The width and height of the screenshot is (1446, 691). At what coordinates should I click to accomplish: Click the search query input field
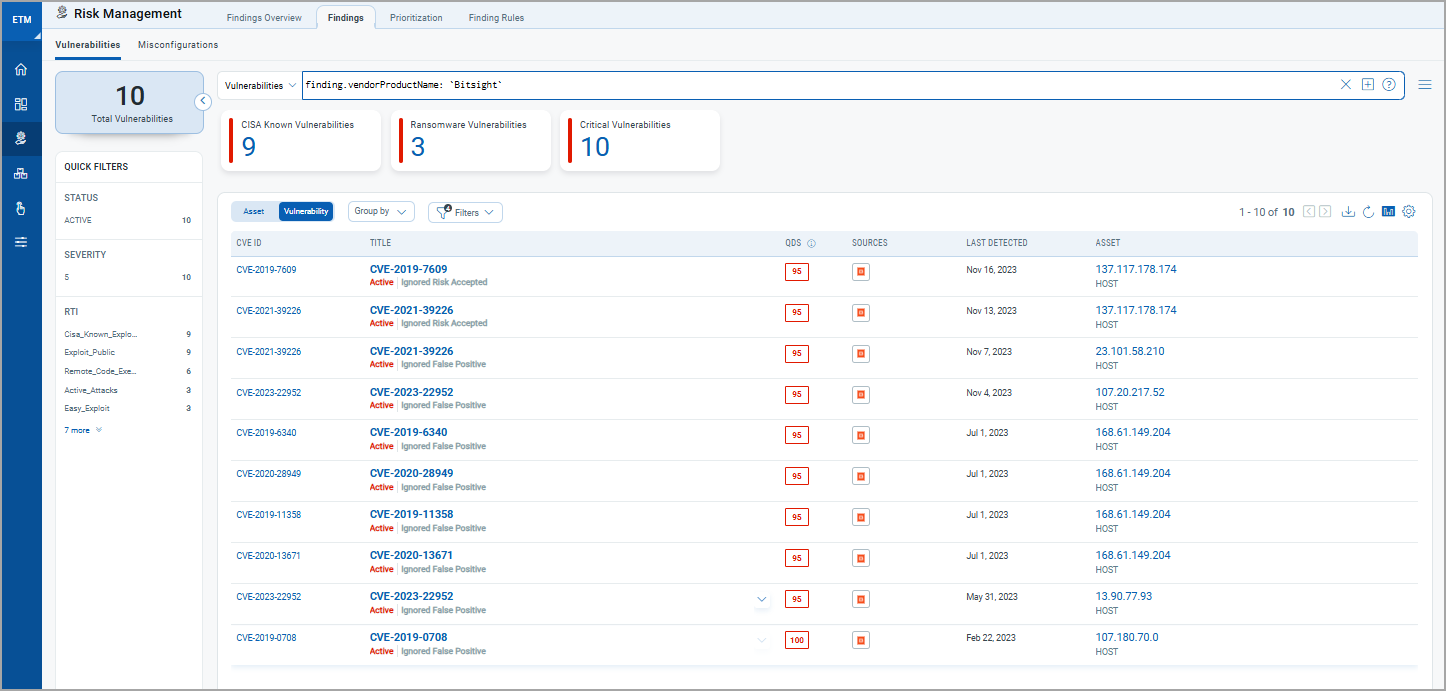800,86
